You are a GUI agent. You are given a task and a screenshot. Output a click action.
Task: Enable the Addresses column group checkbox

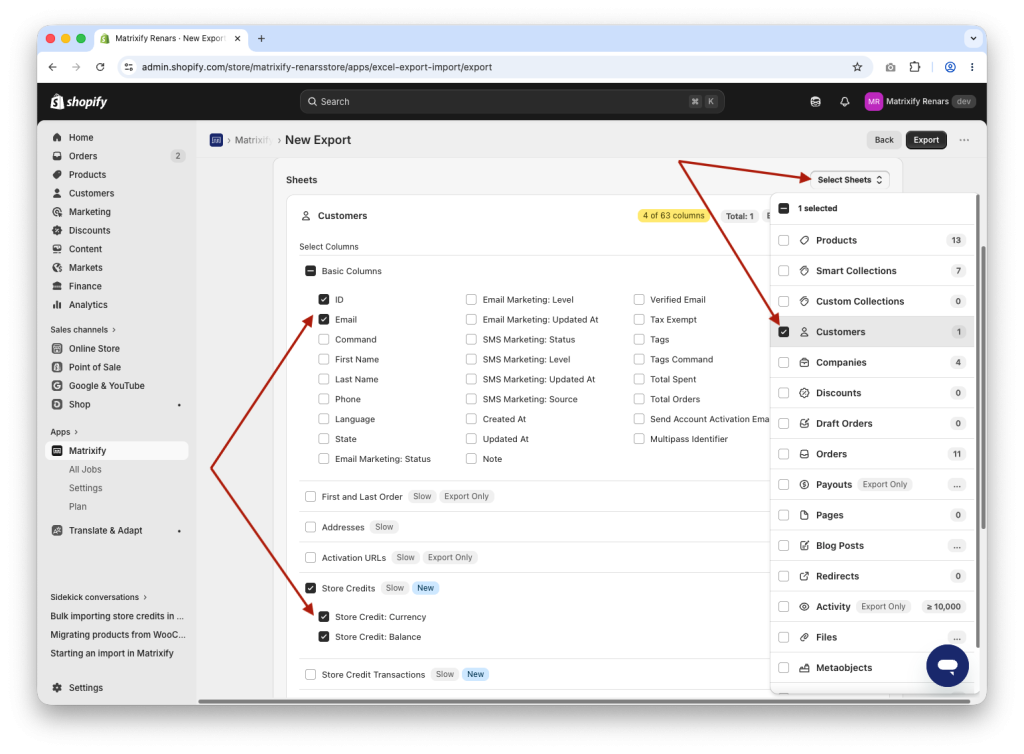(311, 527)
